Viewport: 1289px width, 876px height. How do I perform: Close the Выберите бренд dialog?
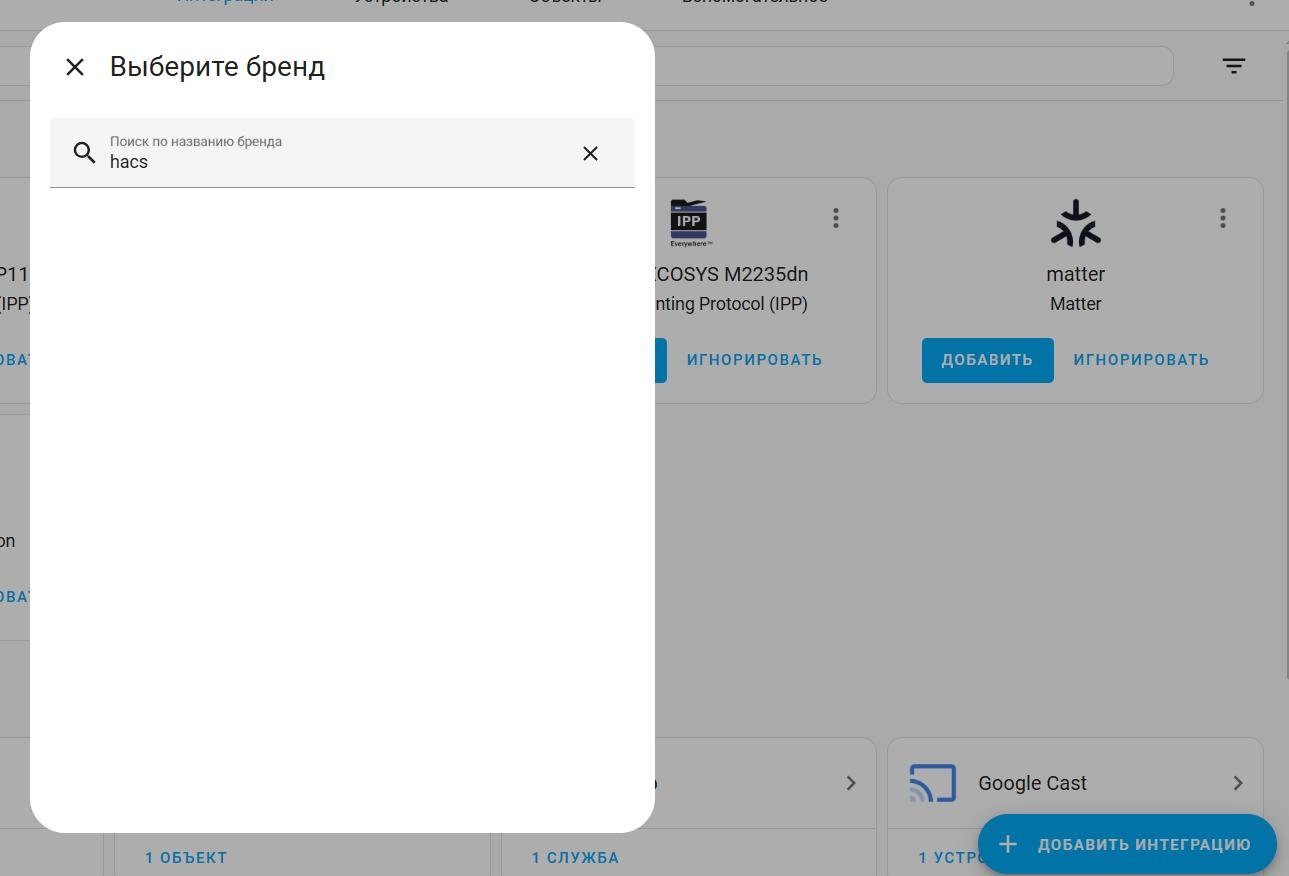[x=75, y=67]
